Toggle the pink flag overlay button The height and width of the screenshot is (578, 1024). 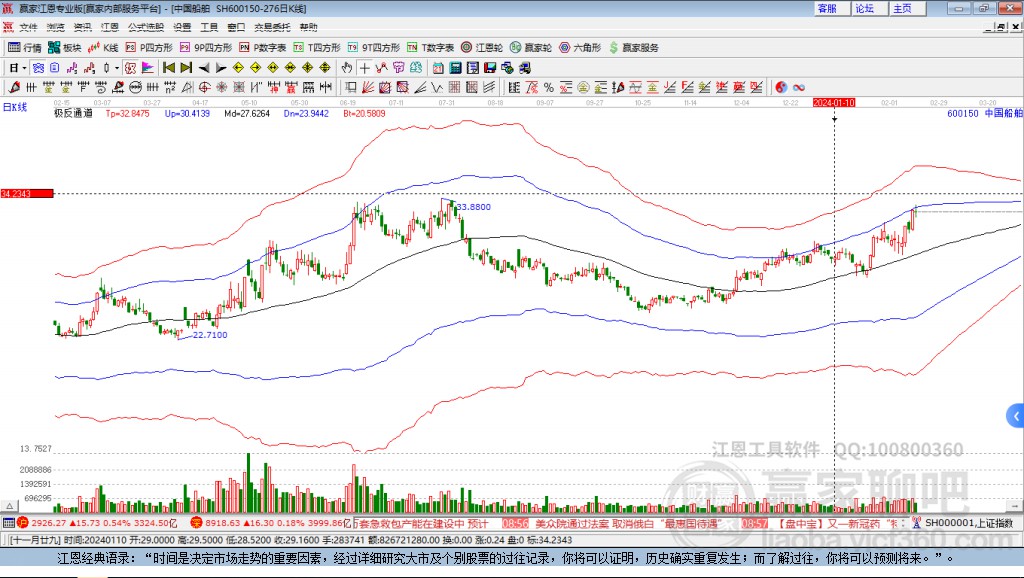(148, 68)
